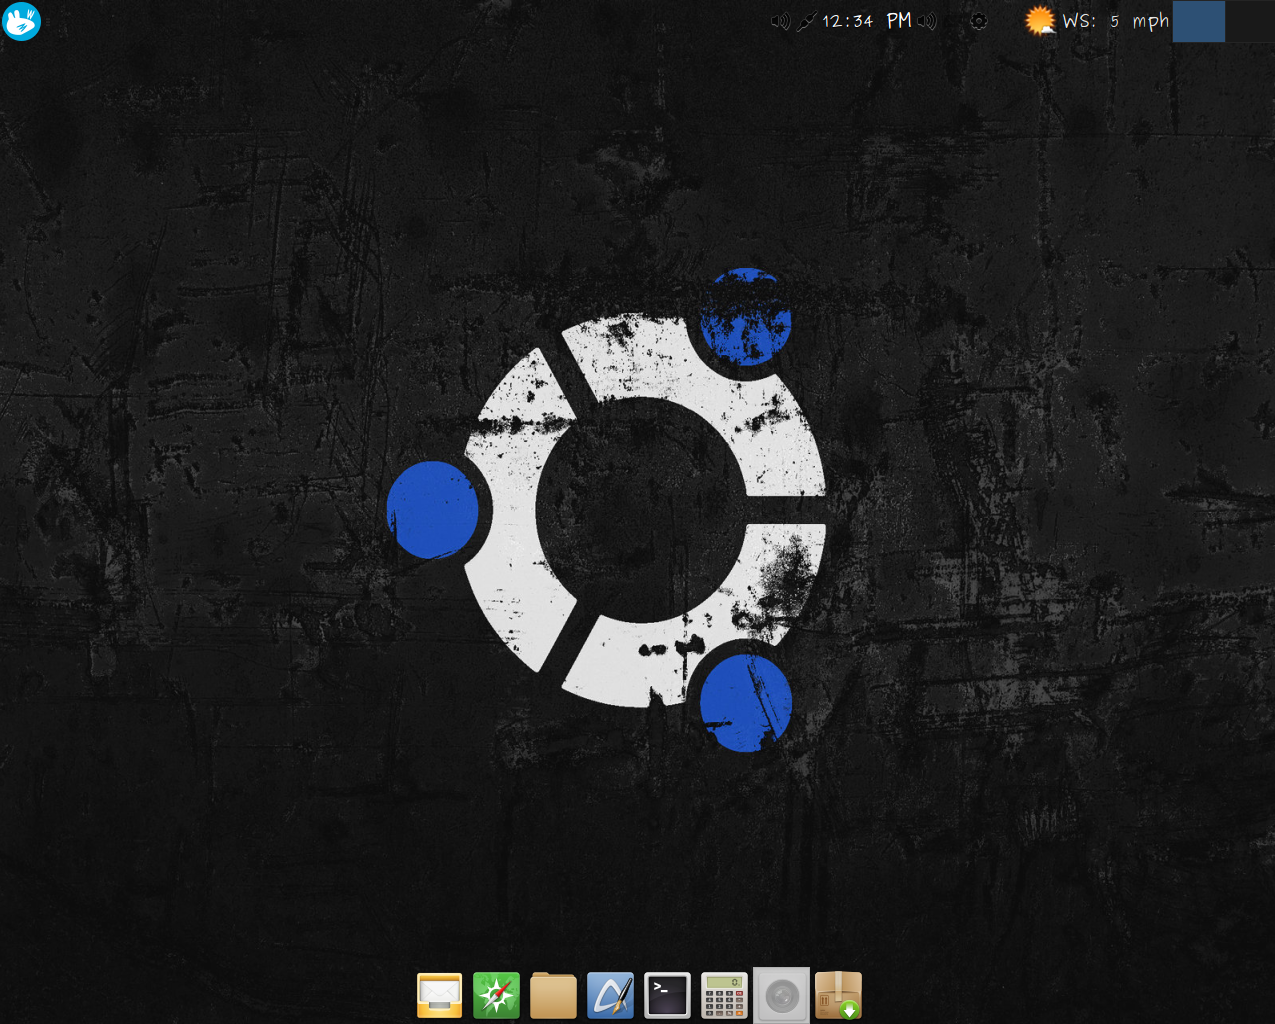
Task: Open the camera screenshot app in dock
Action: pos(781,995)
